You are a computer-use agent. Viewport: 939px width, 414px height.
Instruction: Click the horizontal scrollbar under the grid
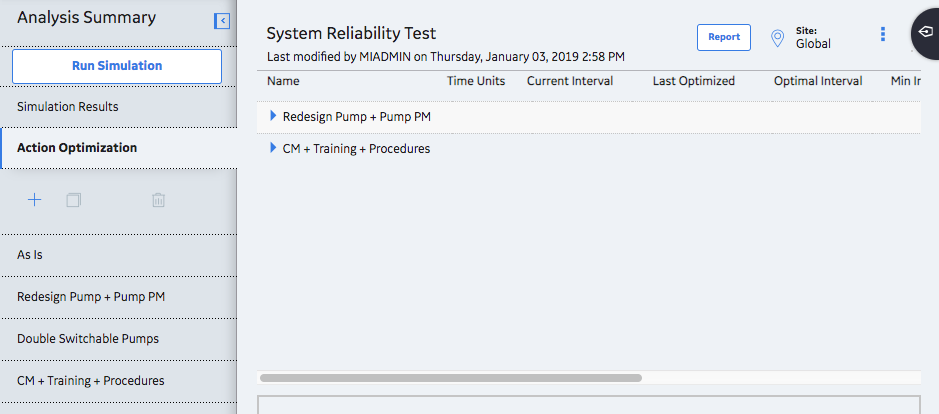[x=450, y=378]
